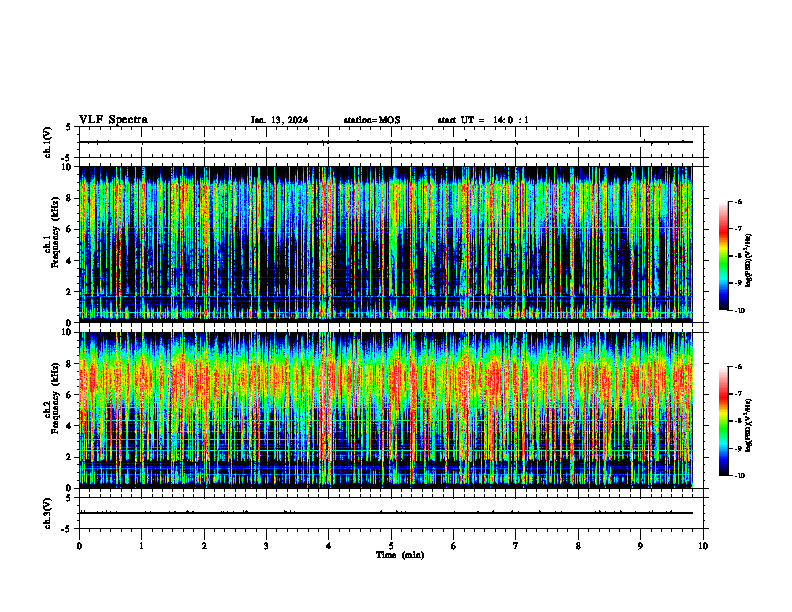Click the upper color bar's log(PSD) label
The height and width of the screenshot is (612, 792).
(x=749, y=261)
